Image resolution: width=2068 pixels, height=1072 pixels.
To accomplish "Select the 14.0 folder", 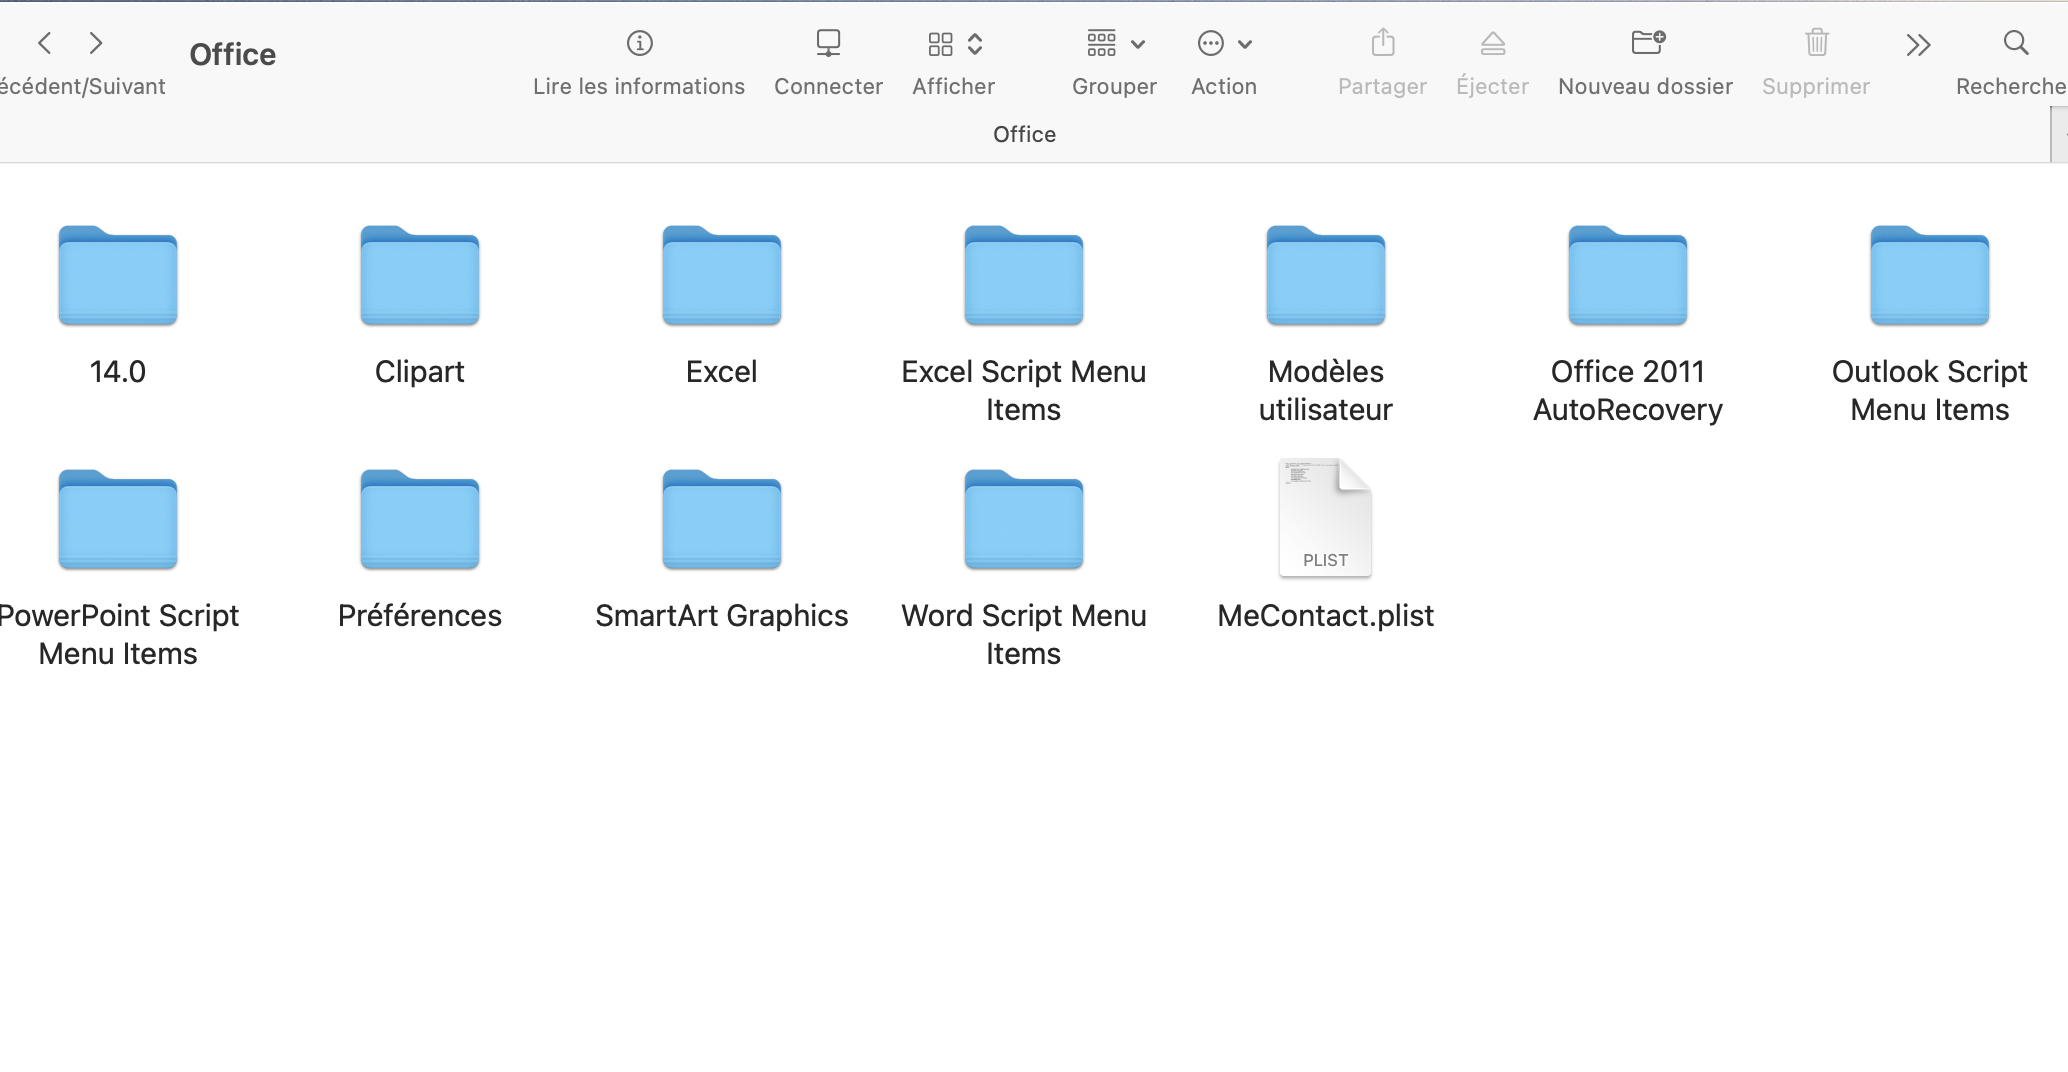I will coord(118,275).
